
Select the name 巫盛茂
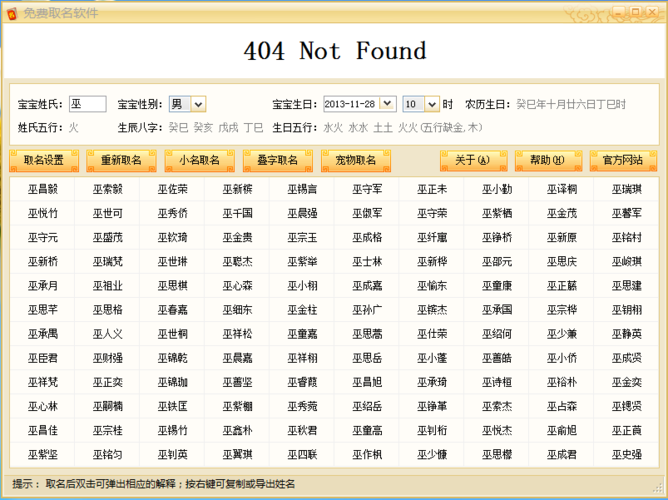click(108, 237)
